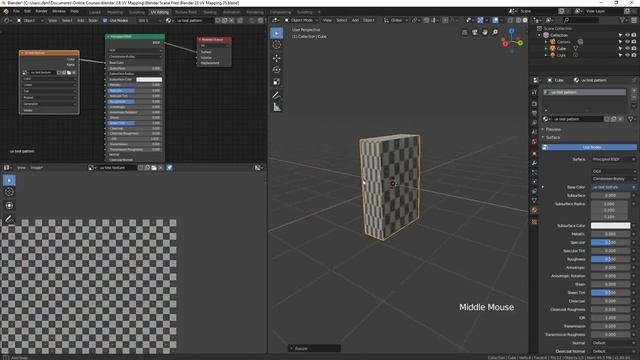
Task: Click the pan hand navigation gizmo
Action: [485, 32]
